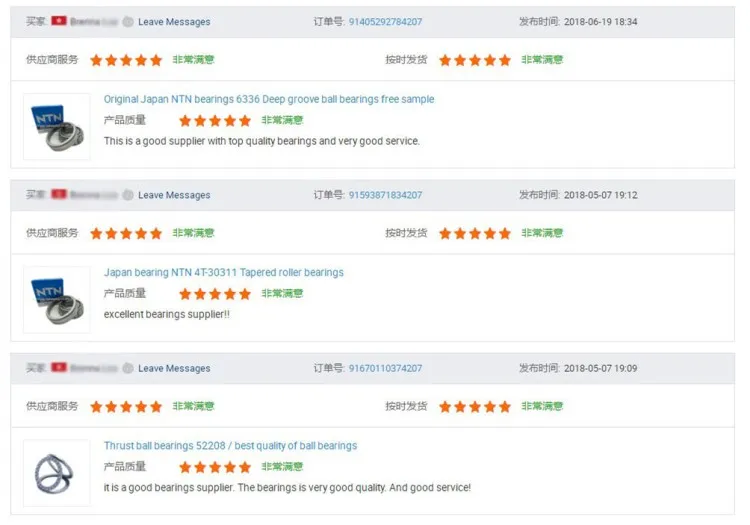The height and width of the screenshot is (525, 750).
Task: Open NTN 4T-30311 bearing product thumbnail
Action: pos(56,300)
